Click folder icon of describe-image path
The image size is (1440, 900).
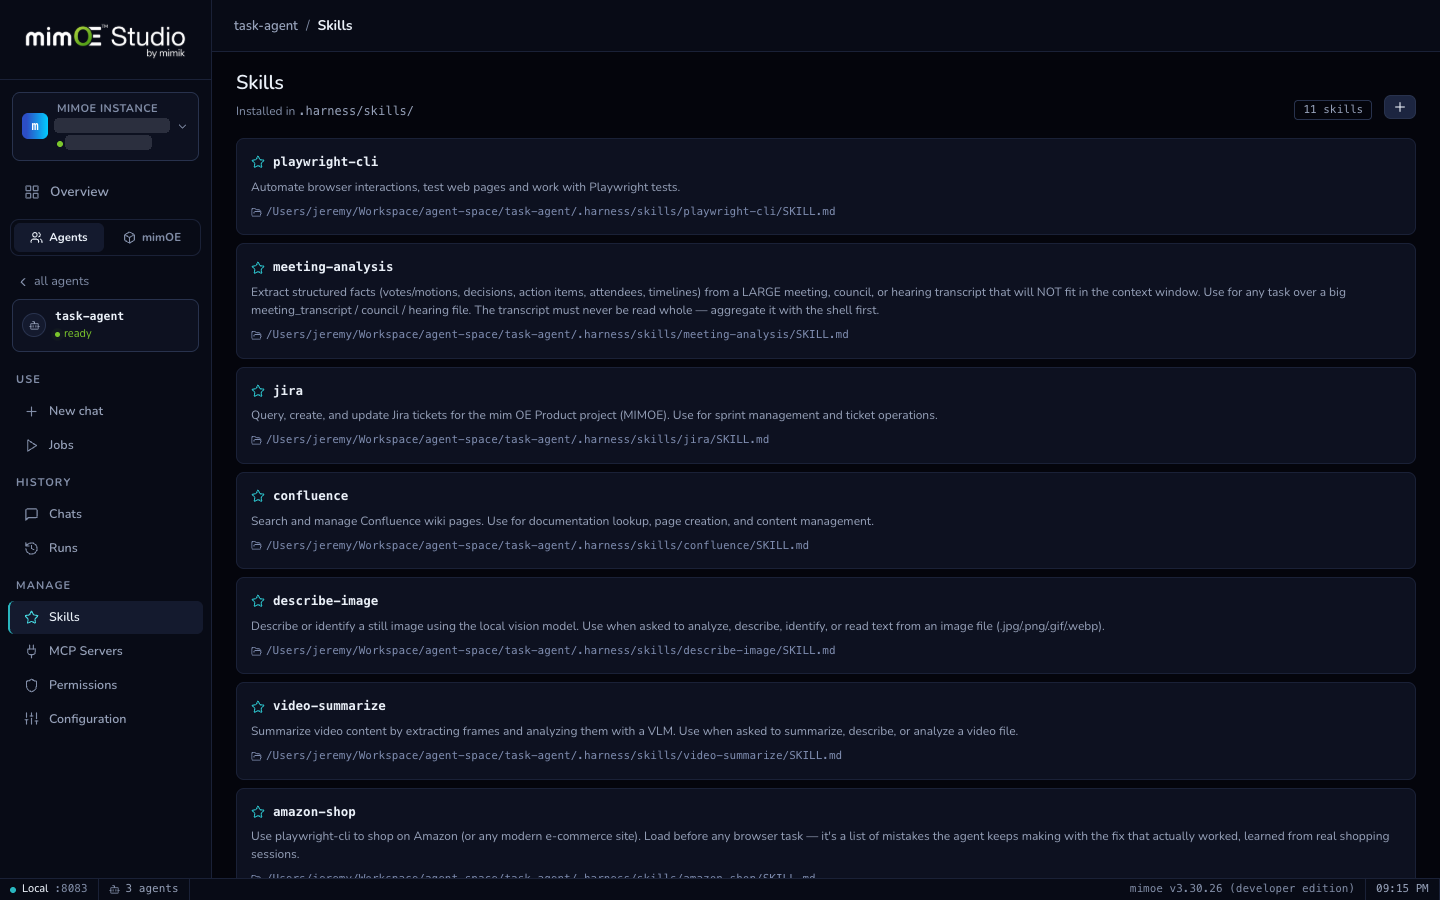coord(256,651)
